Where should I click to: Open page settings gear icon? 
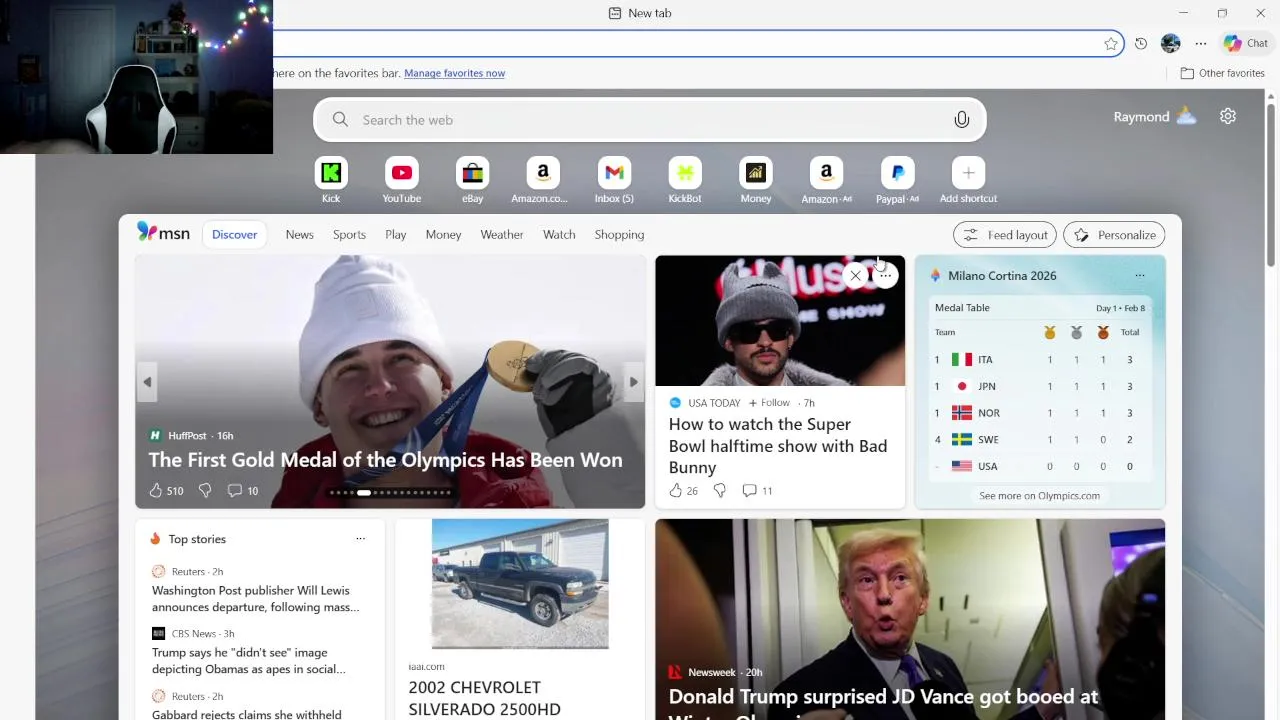pyautogui.click(x=1228, y=116)
